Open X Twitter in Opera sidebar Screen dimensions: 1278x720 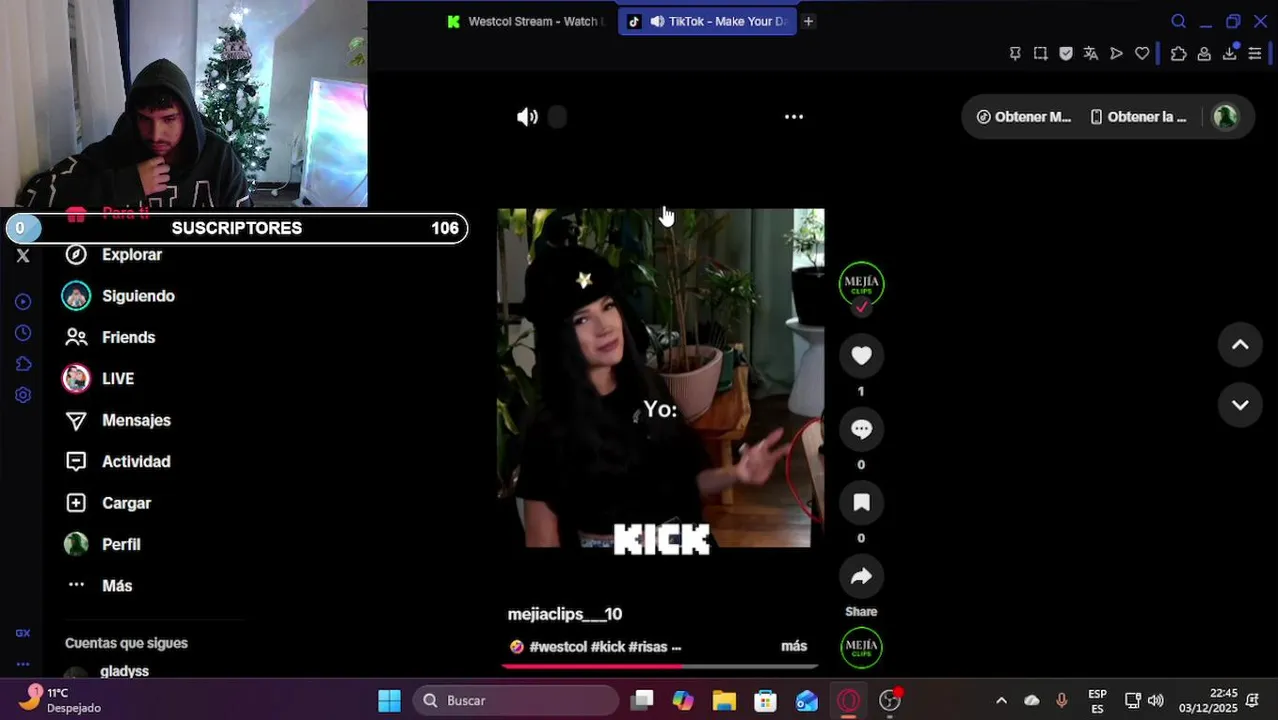[23, 255]
